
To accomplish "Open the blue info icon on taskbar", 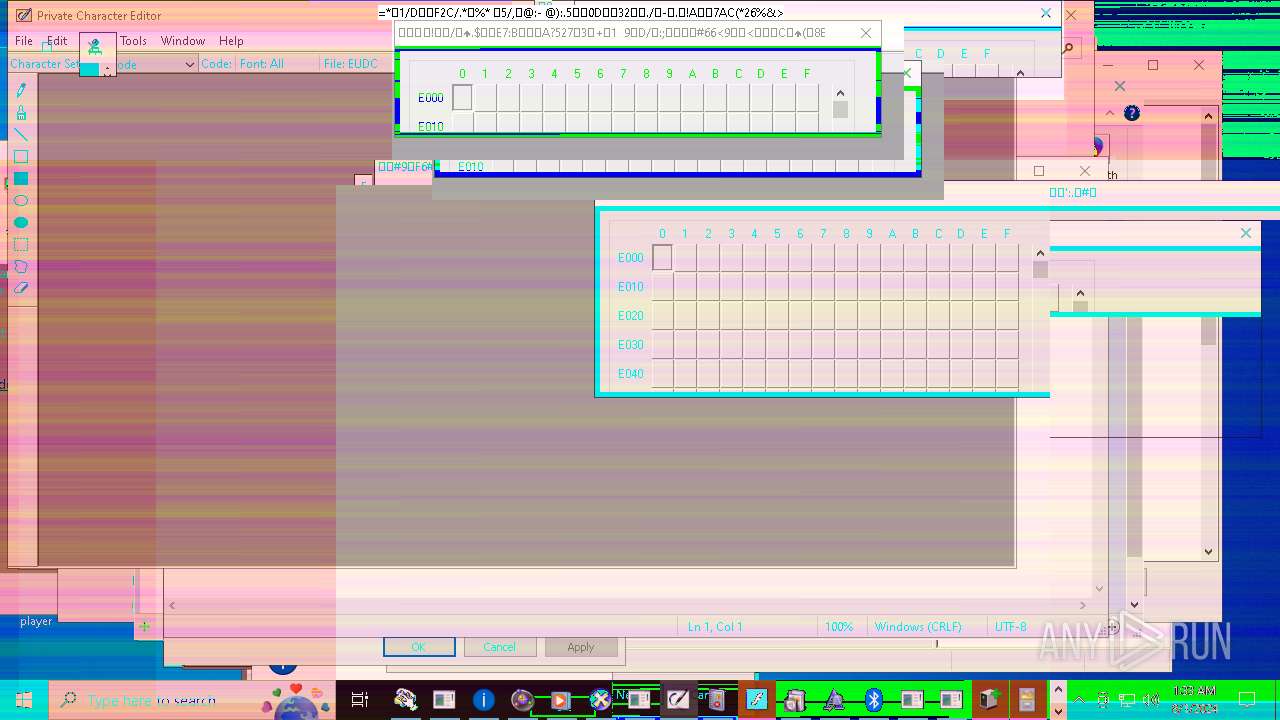I will pos(483,700).
